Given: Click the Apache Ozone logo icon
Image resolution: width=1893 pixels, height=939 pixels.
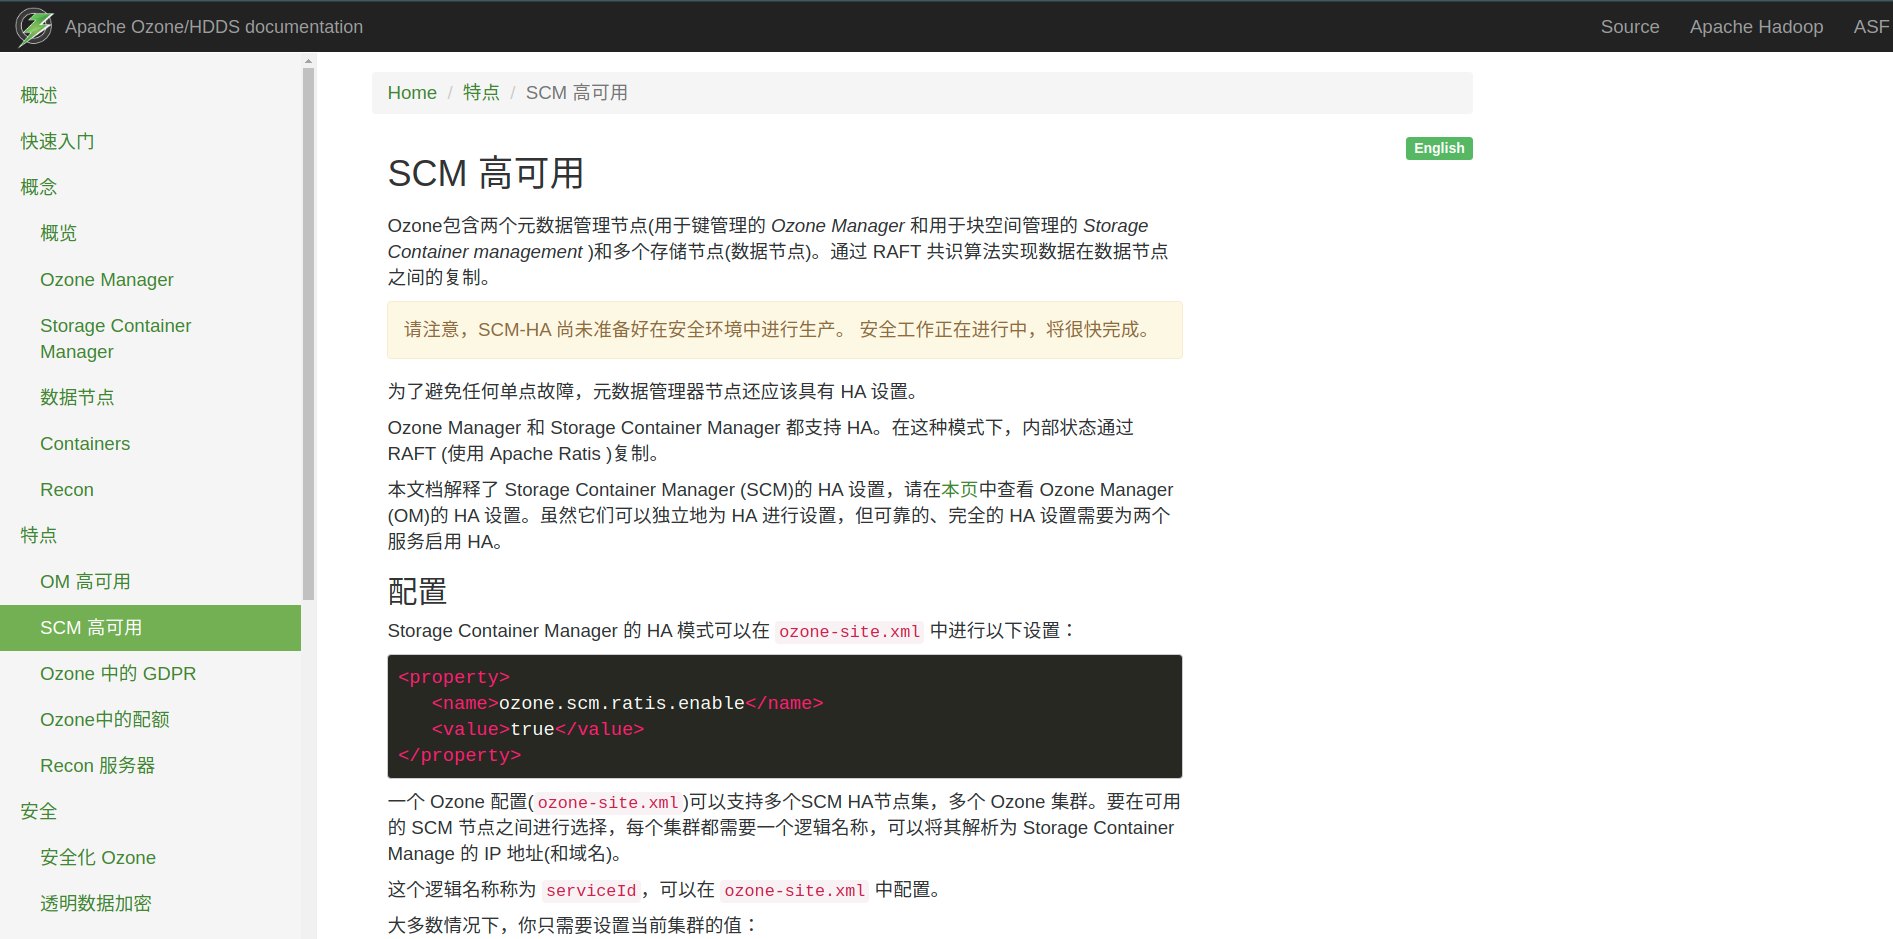Looking at the screenshot, I should pos(35,27).
